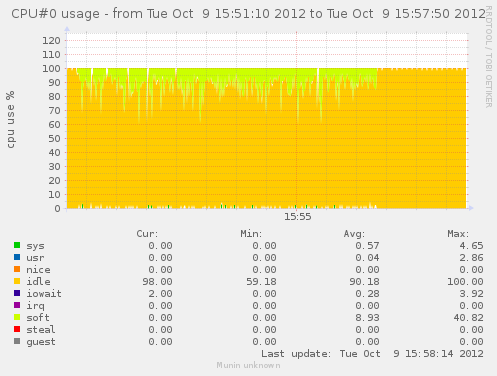Click the 100 label on the y-axis
Image resolution: width=497 pixels, height=376 pixels.
pos(51,69)
